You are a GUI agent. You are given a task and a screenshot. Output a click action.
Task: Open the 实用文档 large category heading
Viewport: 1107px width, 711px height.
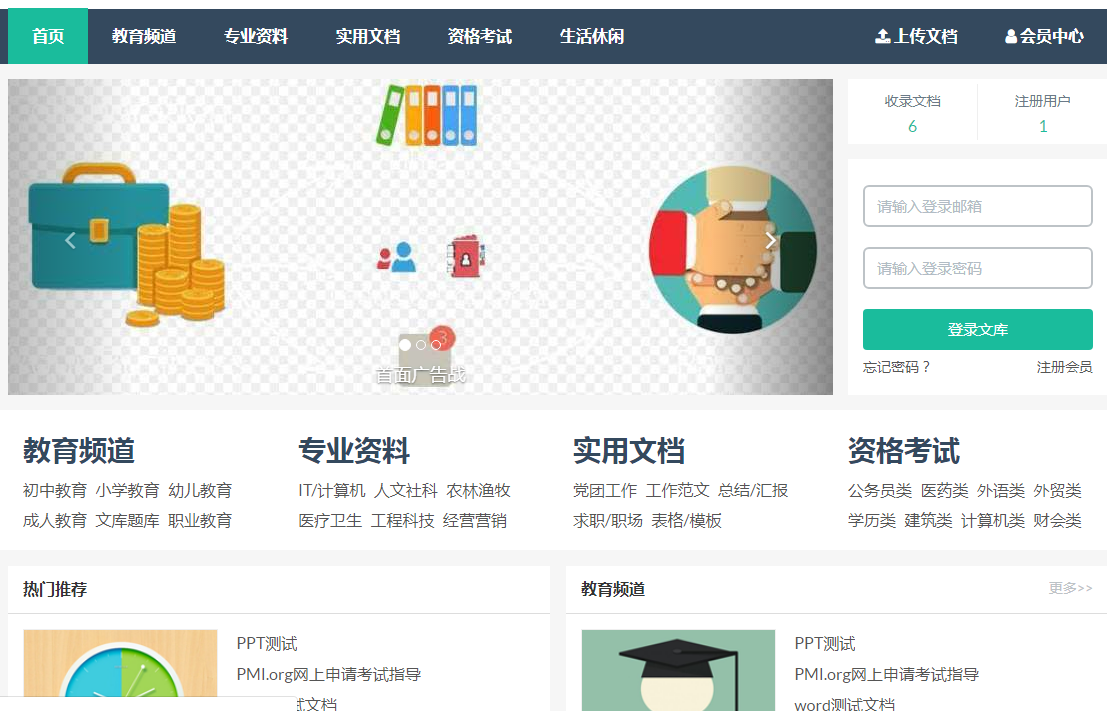(629, 450)
